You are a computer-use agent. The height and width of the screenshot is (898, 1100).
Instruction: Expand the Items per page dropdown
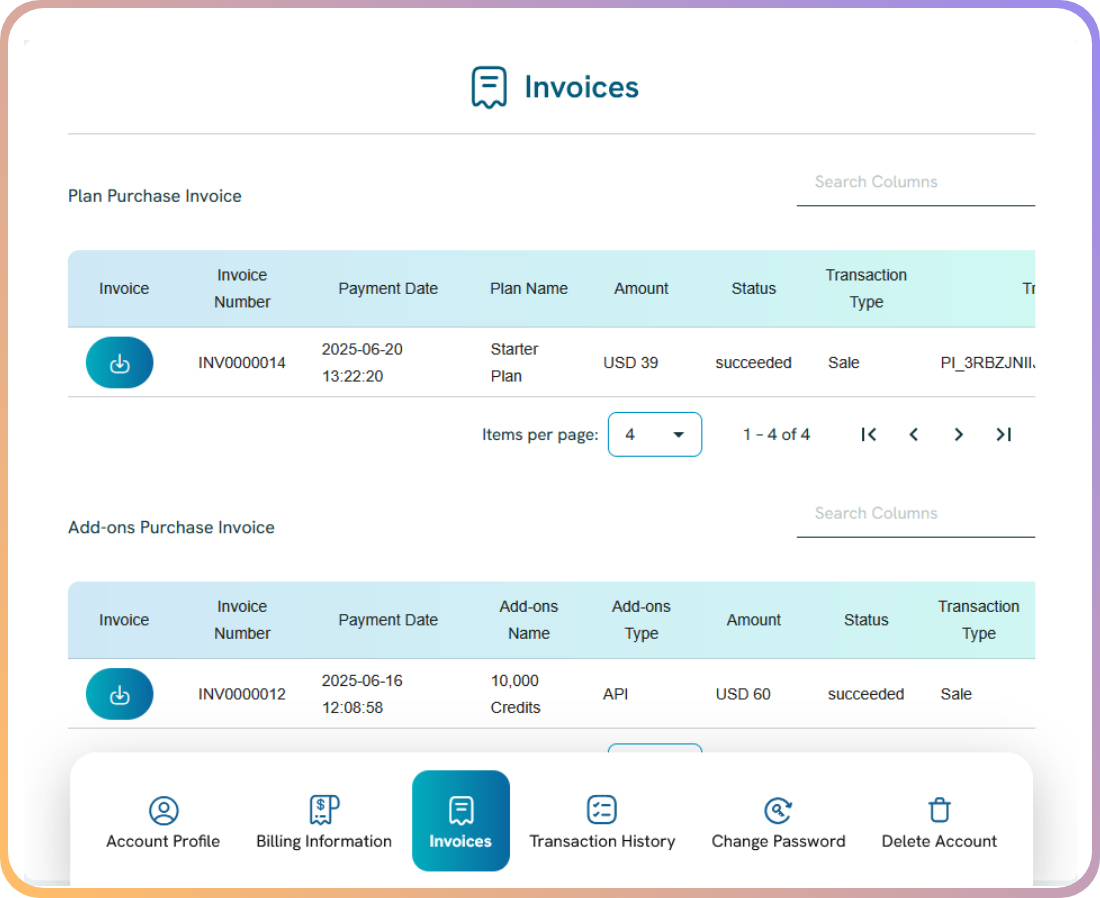coord(655,434)
